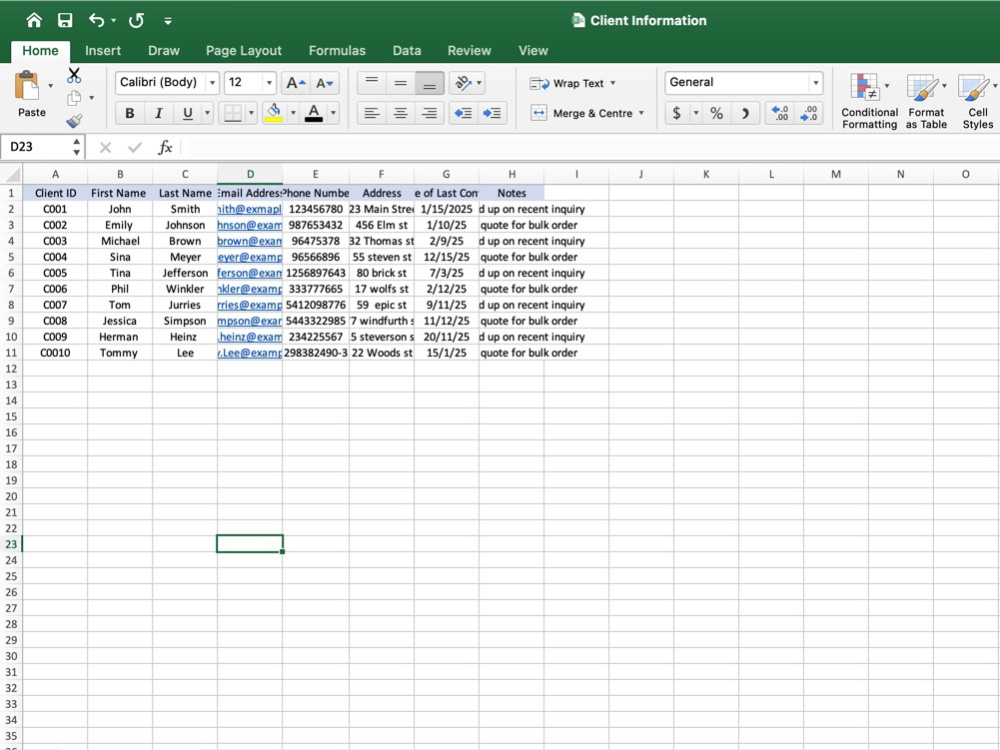This screenshot has width=1000, height=750.
Task: Cut selection with scissors icon
Action: [x=74, y=75]
